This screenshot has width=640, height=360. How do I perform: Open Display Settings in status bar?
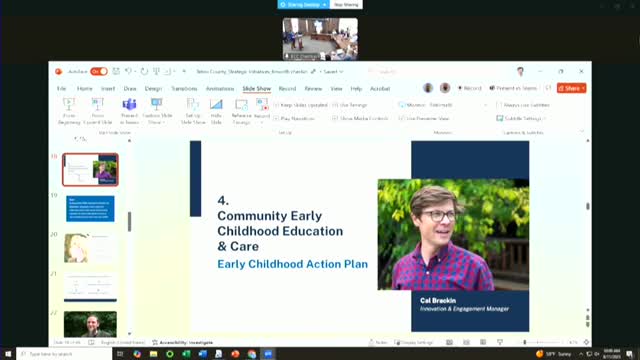pos(414,342)
